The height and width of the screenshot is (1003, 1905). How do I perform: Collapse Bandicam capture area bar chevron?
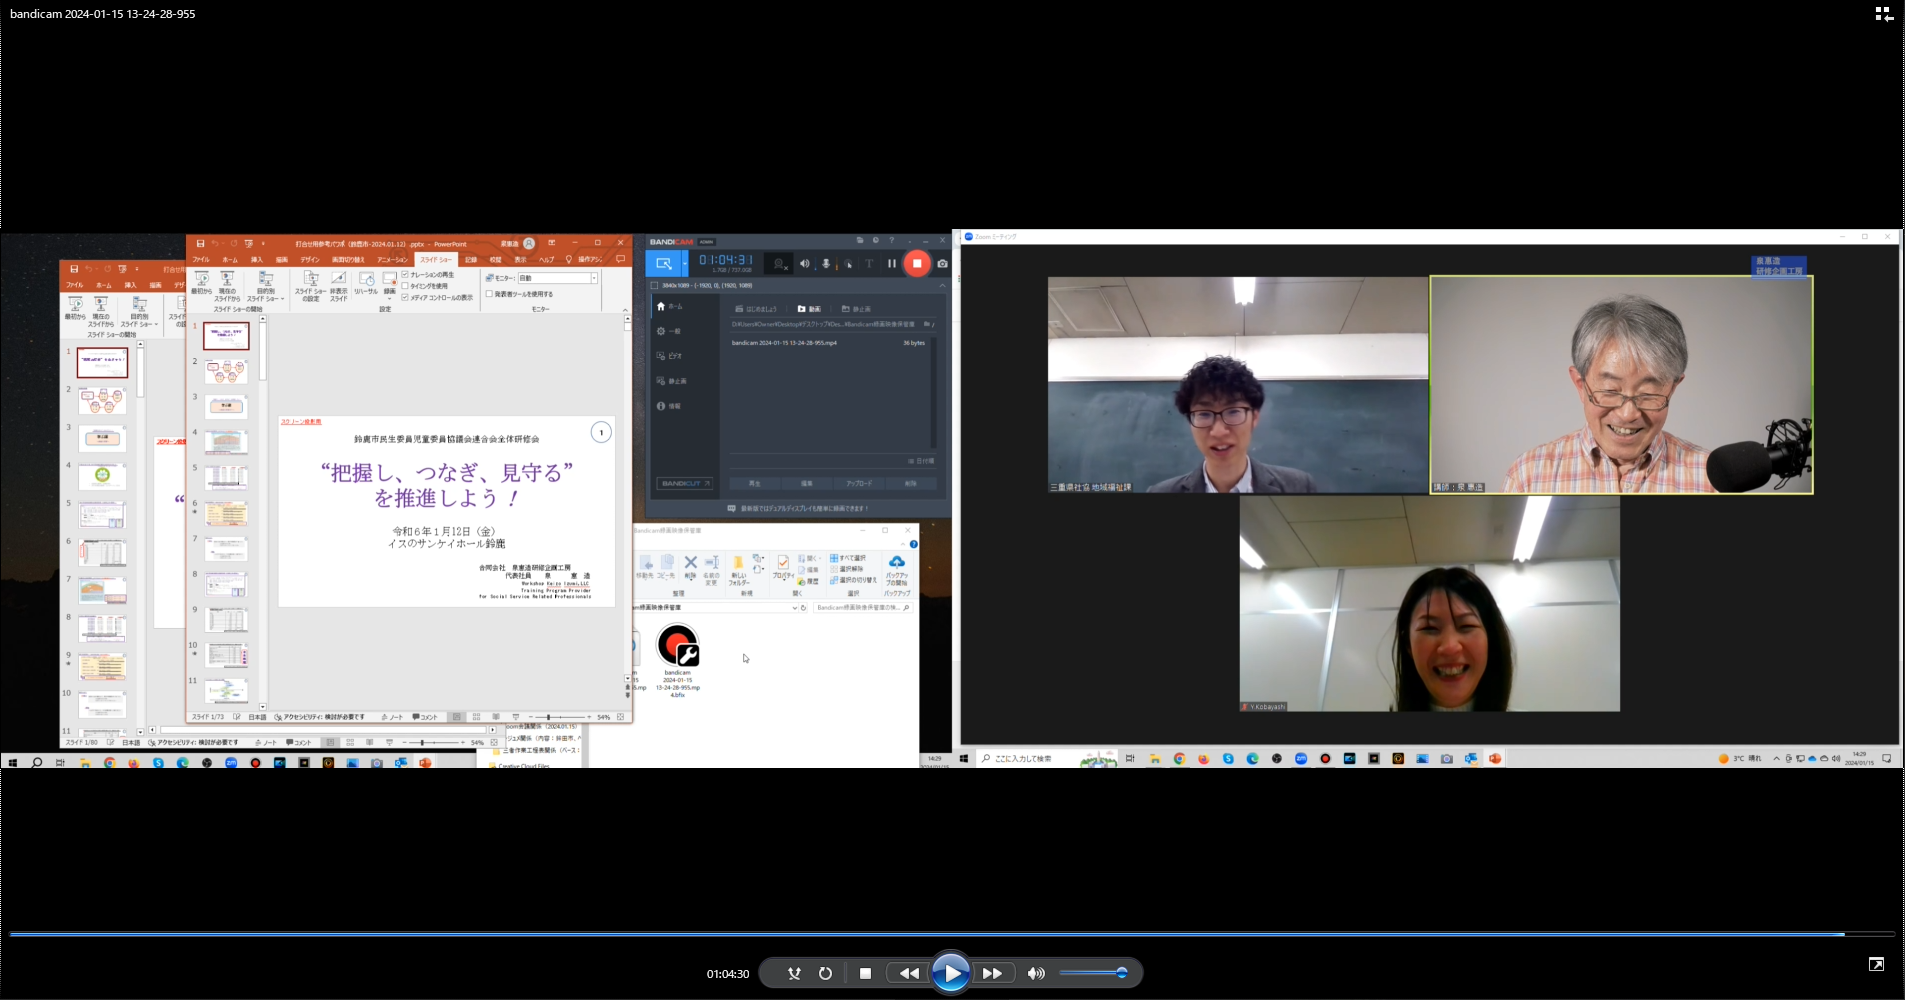941,285
